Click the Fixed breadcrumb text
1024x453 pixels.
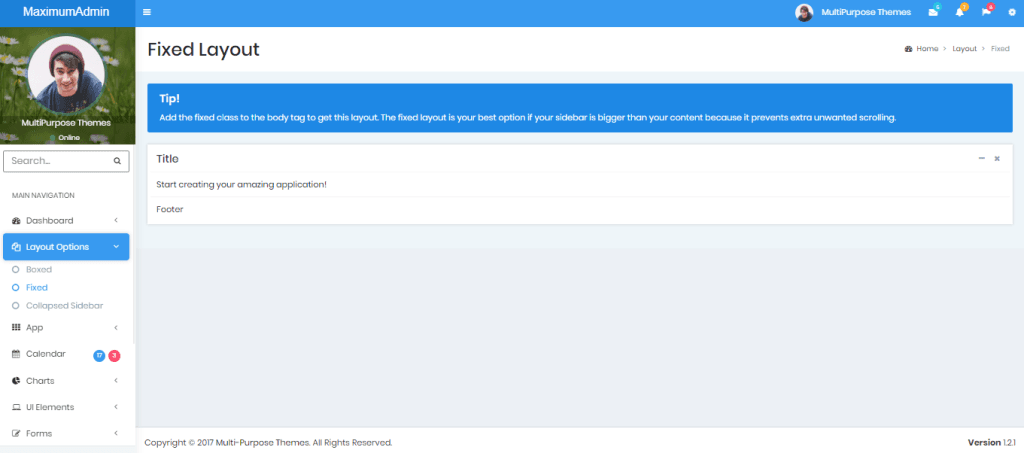(x=1000, y=49)
